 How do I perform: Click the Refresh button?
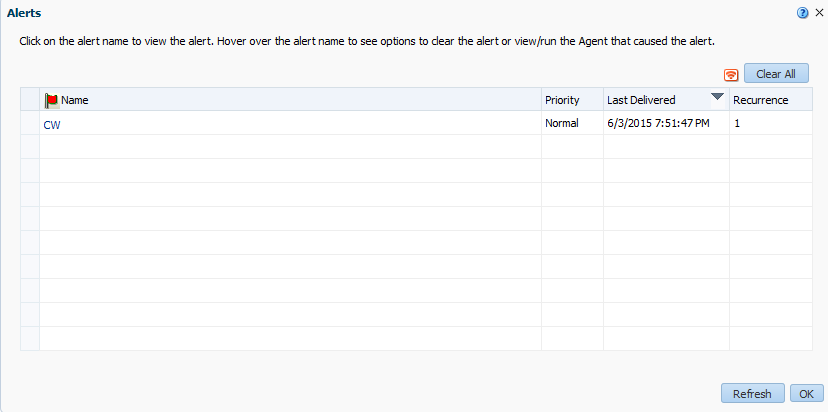[x=752, y=394]
